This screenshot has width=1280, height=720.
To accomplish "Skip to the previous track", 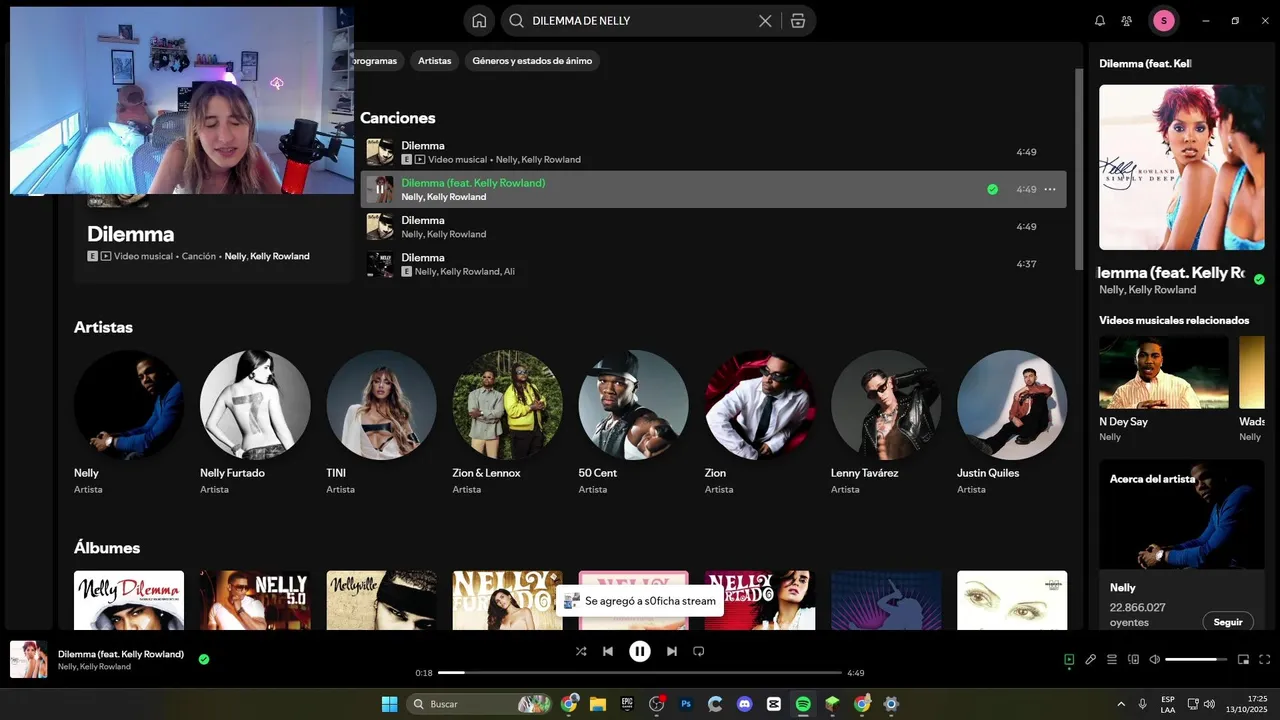I will click(608, 651).
